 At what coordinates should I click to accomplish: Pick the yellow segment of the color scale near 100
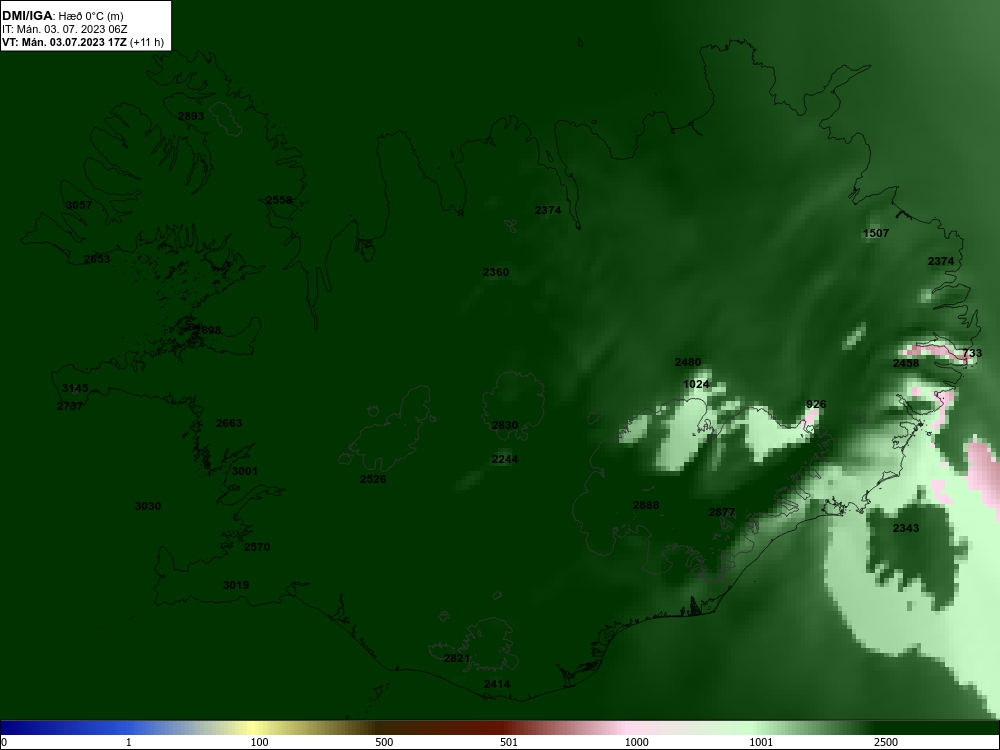(x=253, y=728)
